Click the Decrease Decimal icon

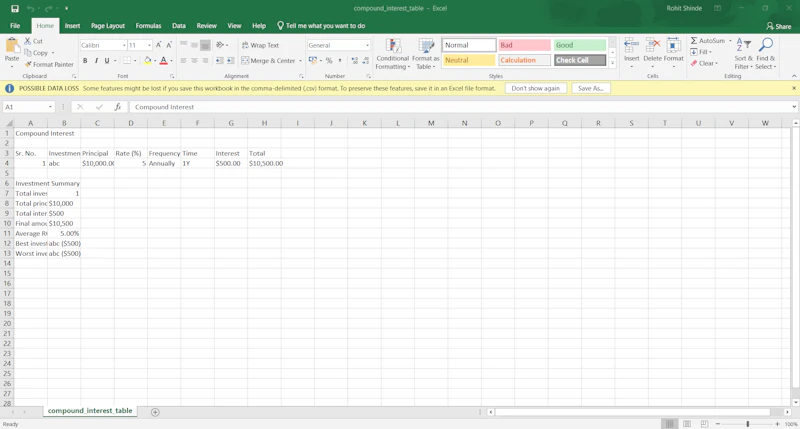[x=366, y=61]
